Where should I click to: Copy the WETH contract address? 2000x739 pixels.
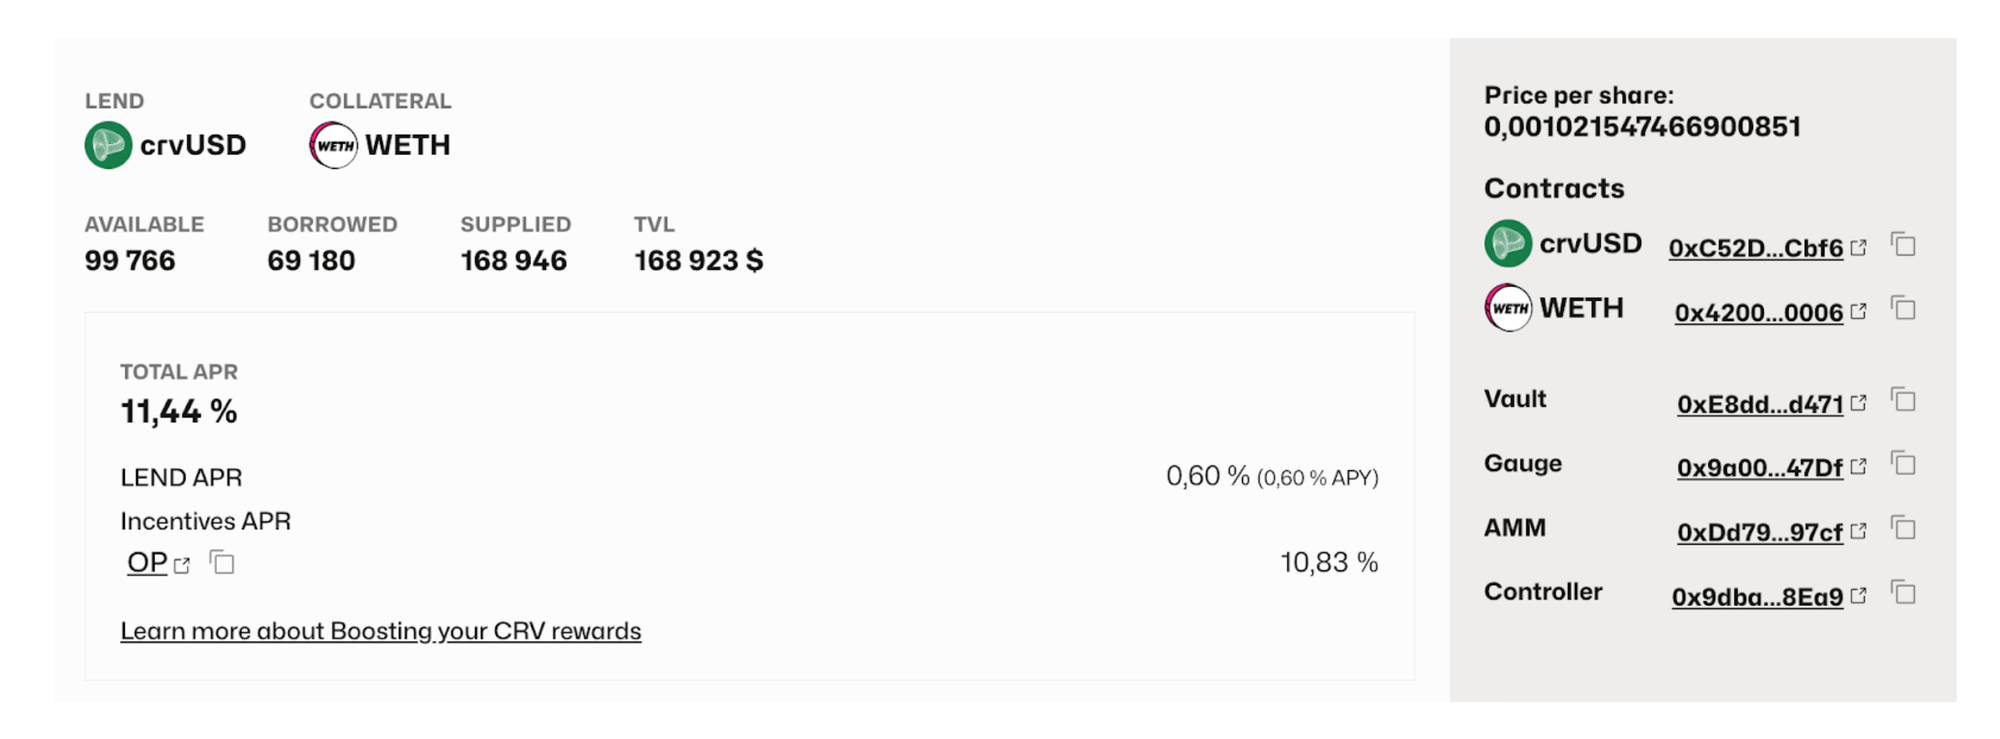click(1903, 309)
